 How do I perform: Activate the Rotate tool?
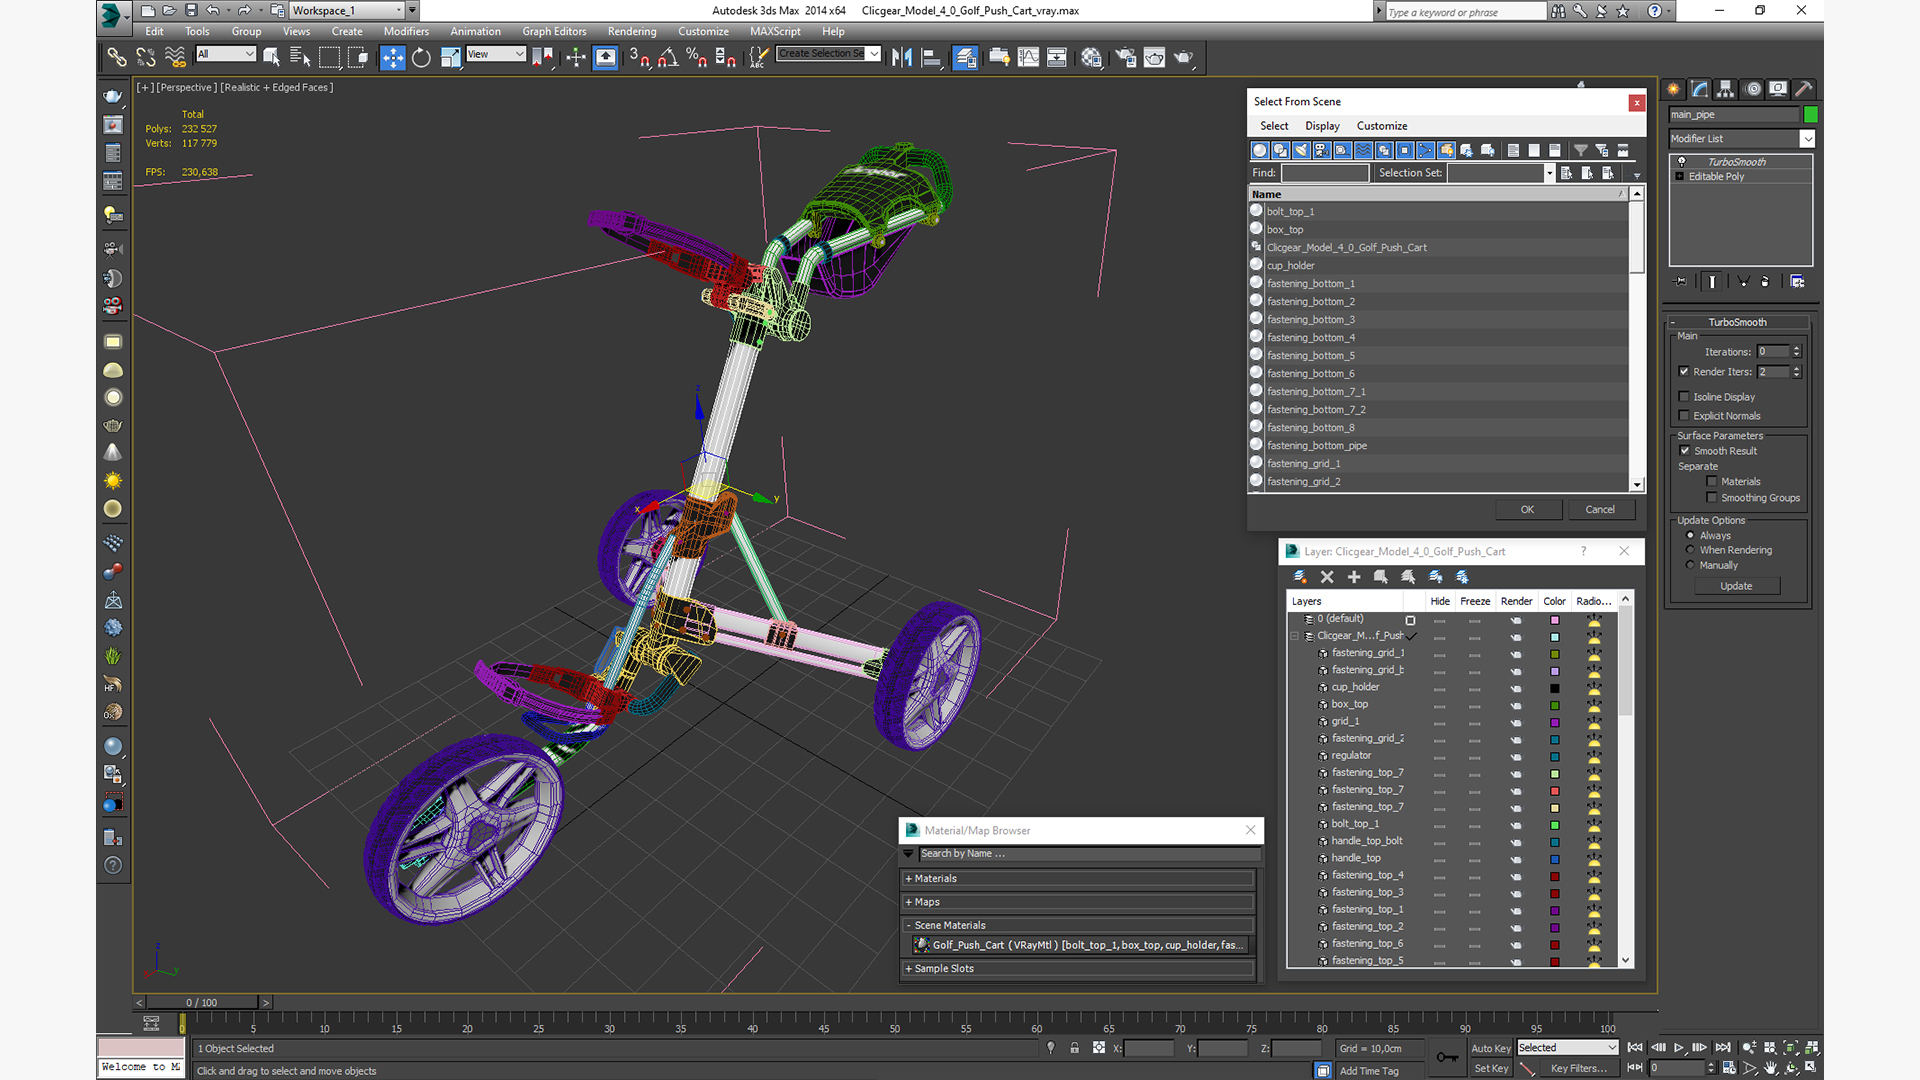(421, 57)
